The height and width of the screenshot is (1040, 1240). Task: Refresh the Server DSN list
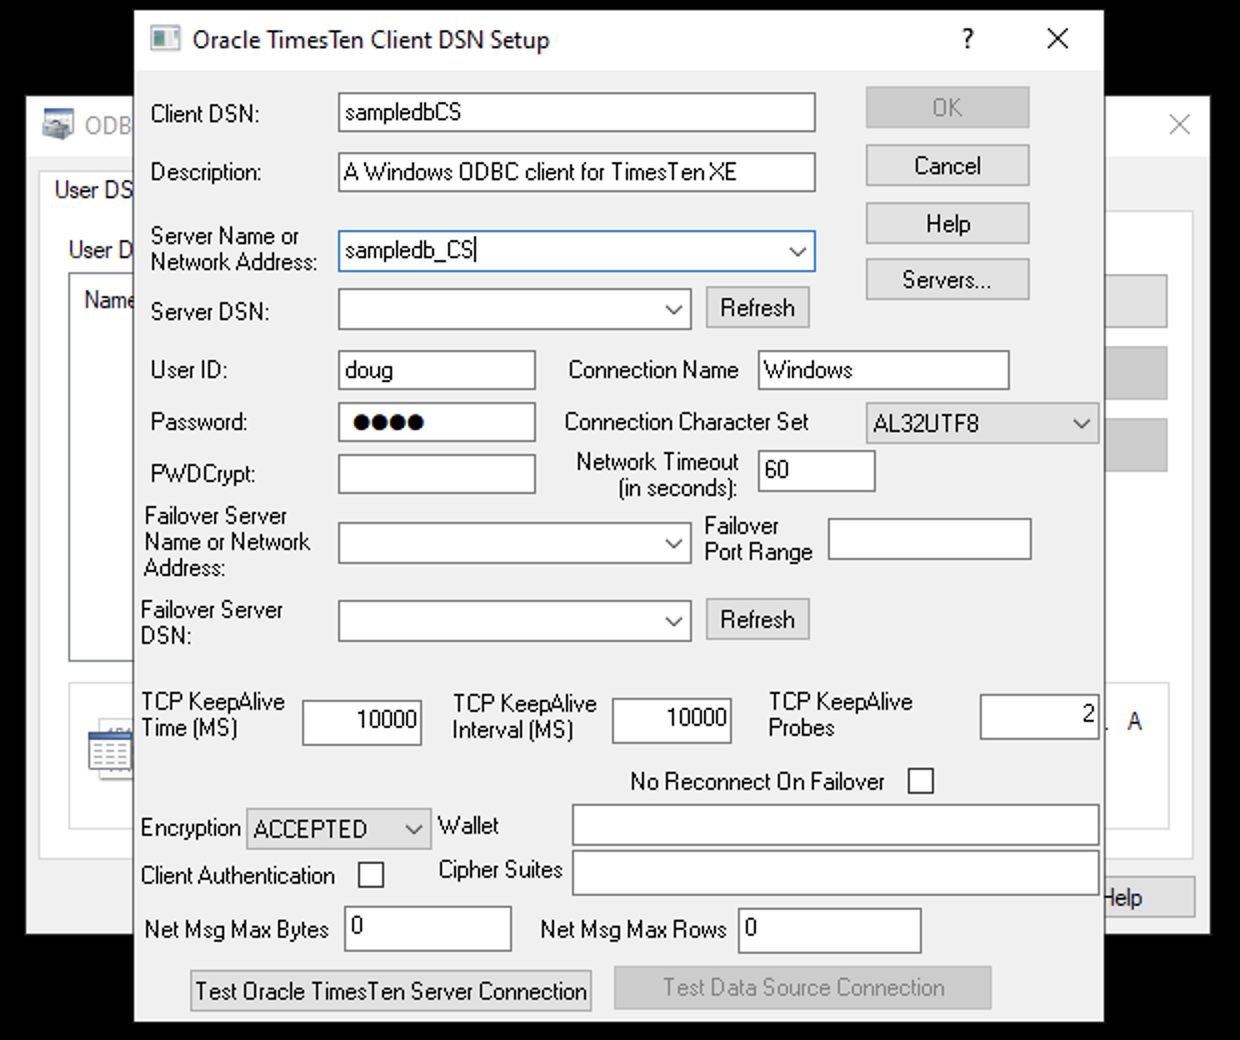[x=757, y=307]
